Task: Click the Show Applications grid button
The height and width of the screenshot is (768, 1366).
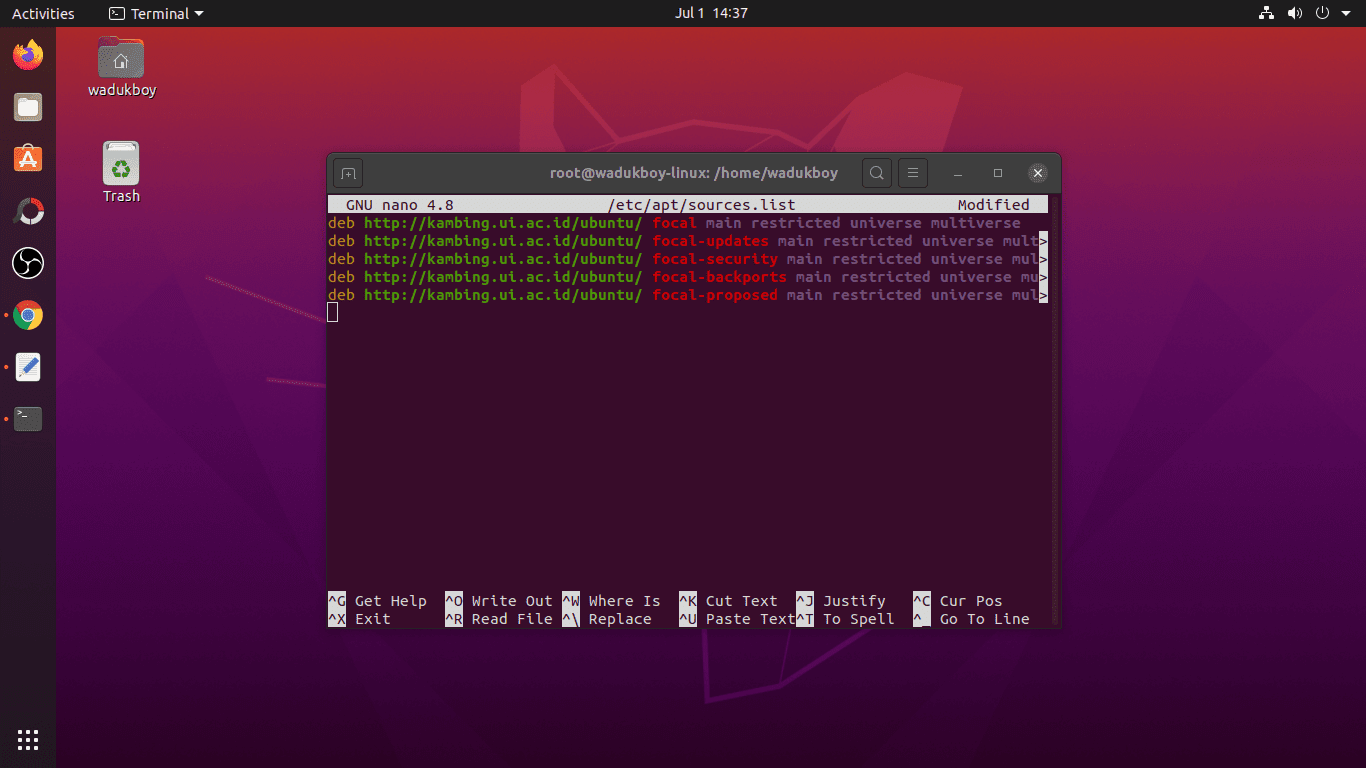Action: coord(28,740)
